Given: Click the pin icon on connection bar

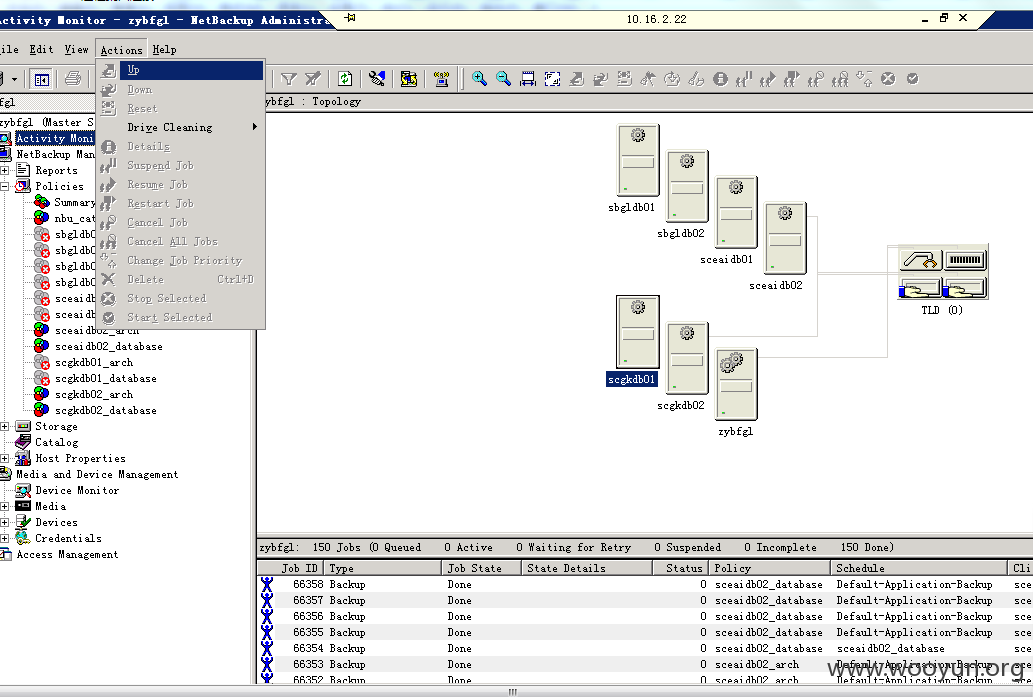Looking at the screenshot, I should click(x=350, y=18).
